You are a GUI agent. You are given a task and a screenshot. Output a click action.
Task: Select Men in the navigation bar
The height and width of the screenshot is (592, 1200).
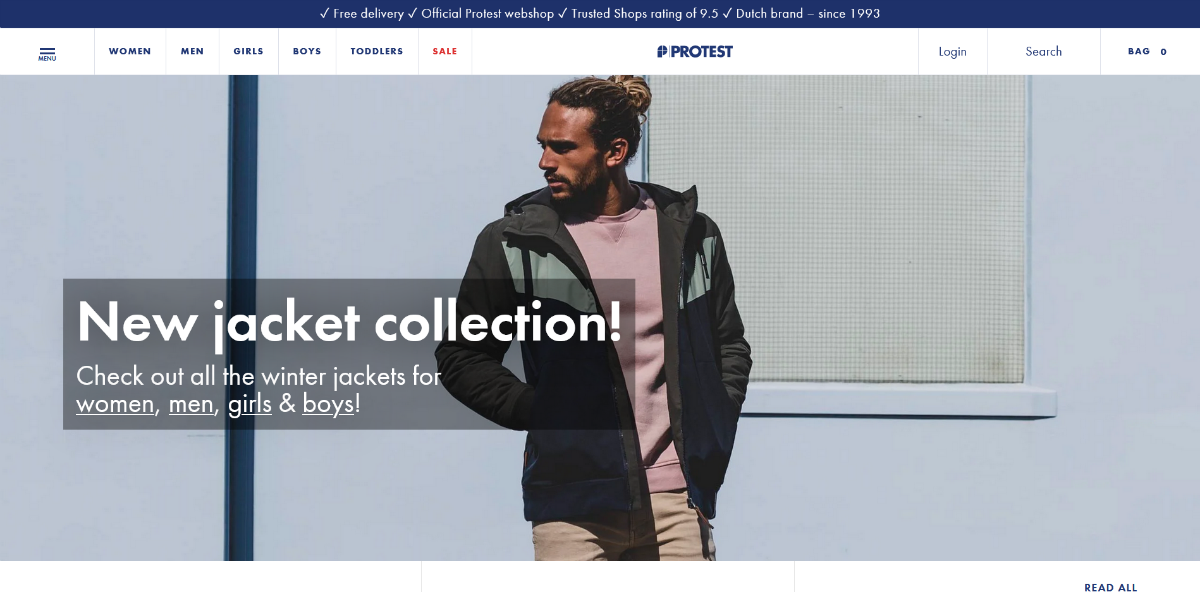pyautogui.click(x=192, y=51)
